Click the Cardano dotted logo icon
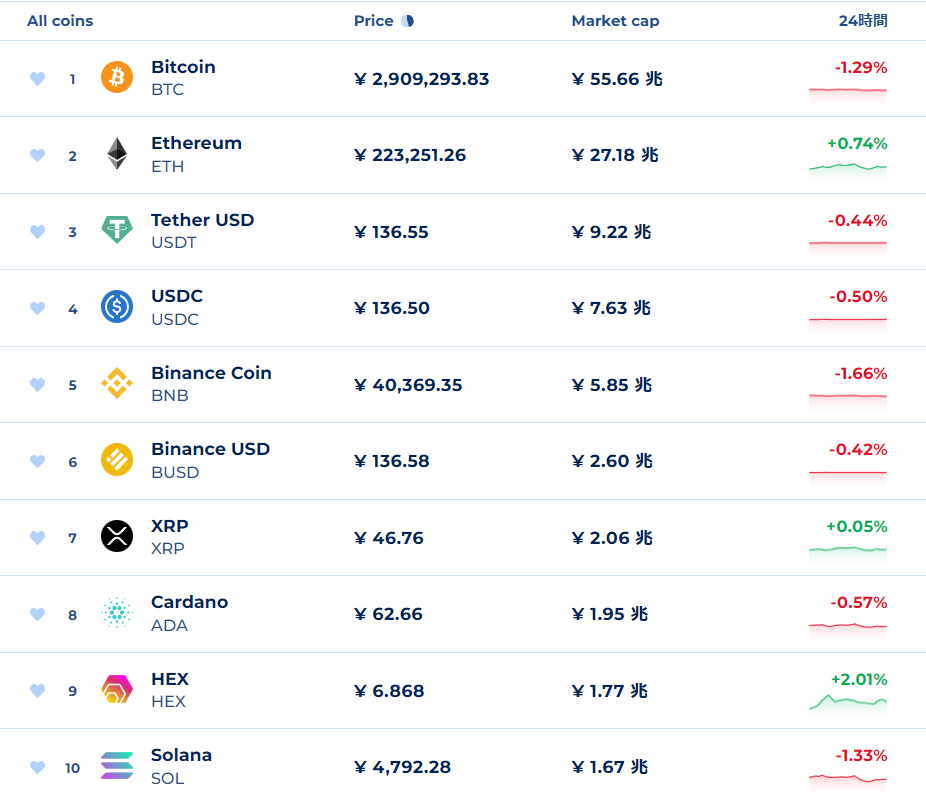The width and height of the screenshot is (926, 804). pos(117,613)
